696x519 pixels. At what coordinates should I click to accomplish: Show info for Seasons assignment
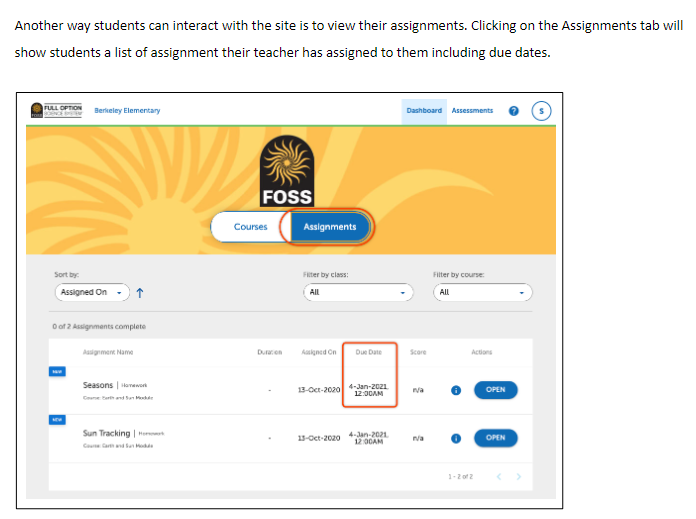[456, 390]
